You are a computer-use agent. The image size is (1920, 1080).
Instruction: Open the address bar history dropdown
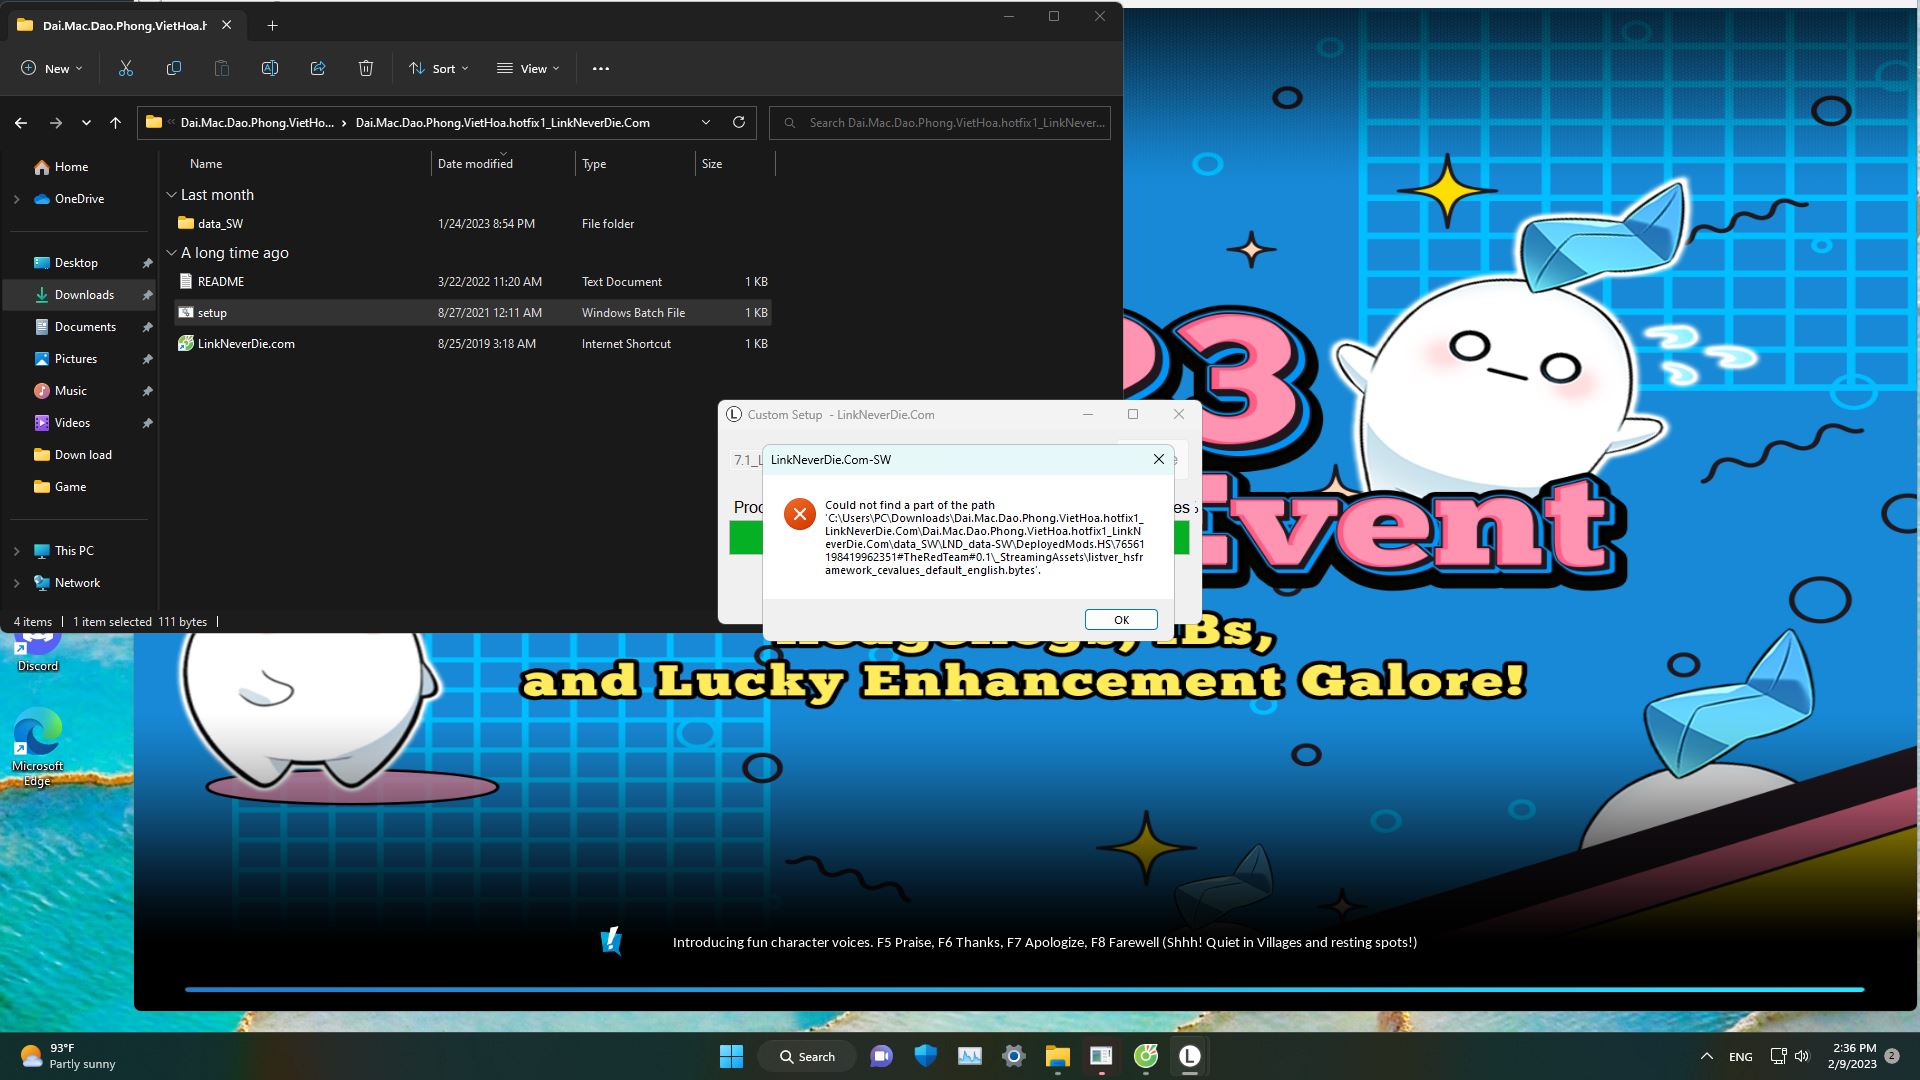[x=706, y=122]
